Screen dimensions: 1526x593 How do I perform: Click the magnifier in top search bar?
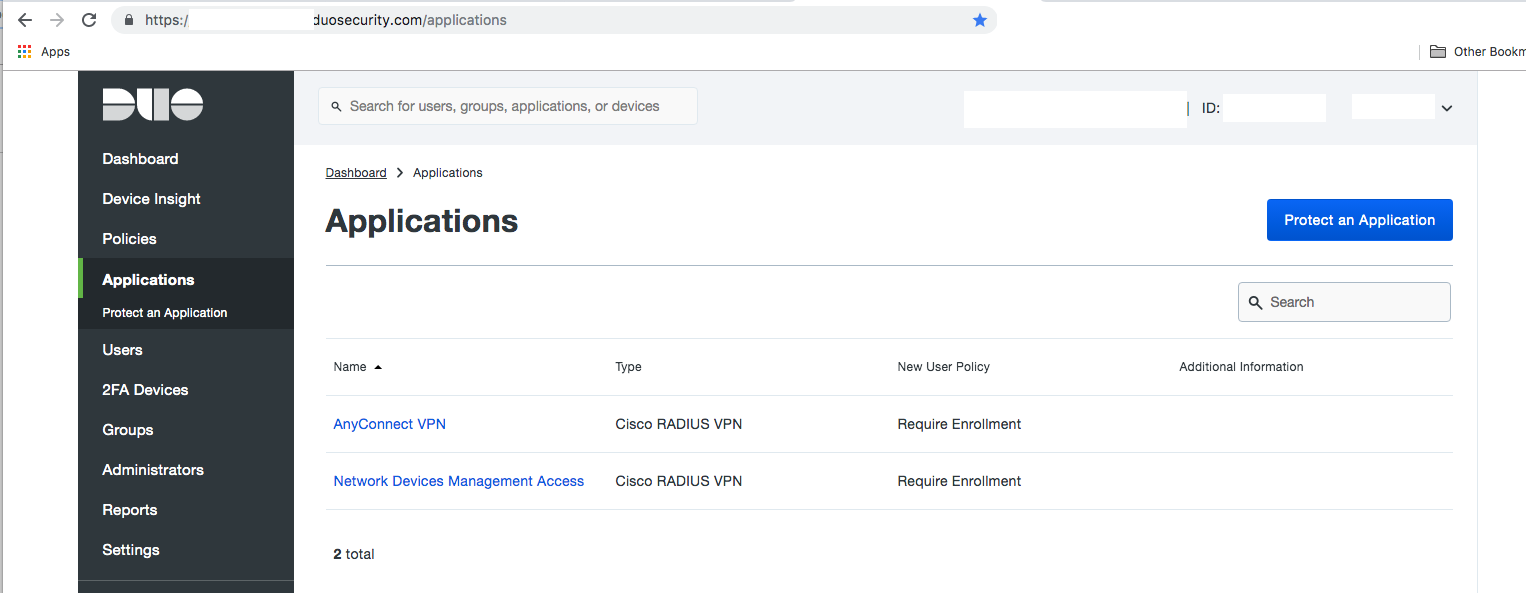click(337, 106)
